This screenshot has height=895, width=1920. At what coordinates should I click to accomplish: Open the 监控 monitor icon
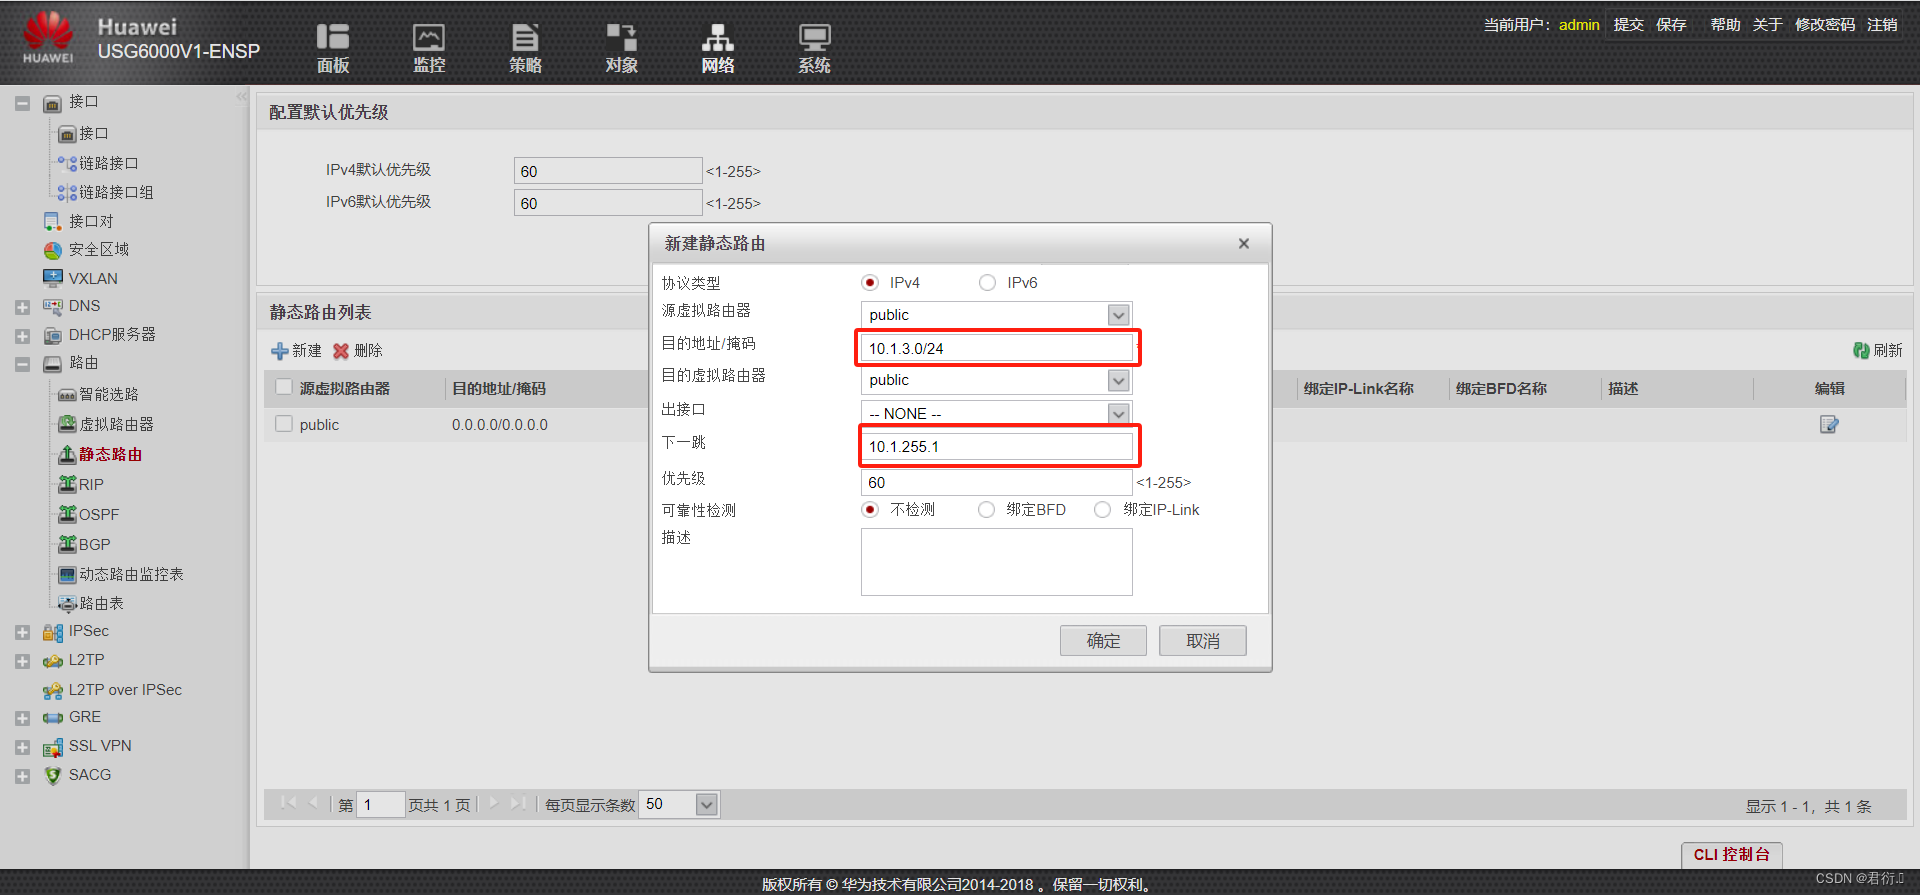click(x=429, y=47)
